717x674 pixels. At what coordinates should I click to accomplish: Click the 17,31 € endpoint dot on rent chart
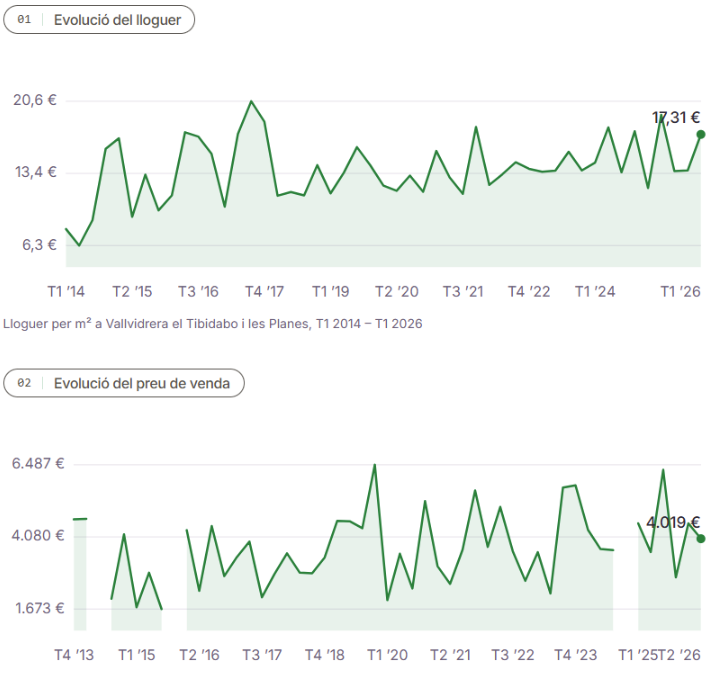pos(701,134)
